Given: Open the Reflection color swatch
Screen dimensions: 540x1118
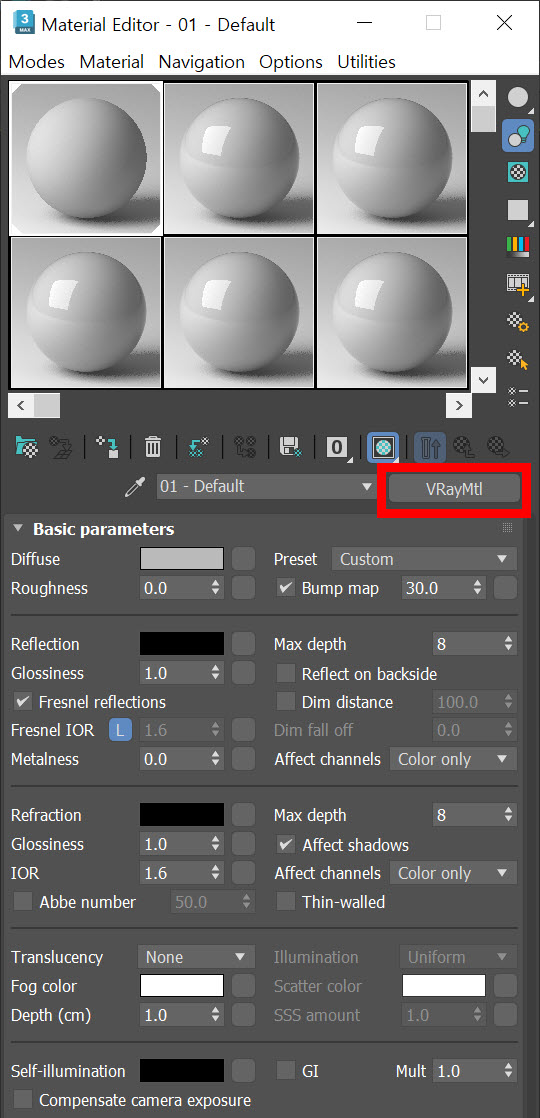Looking at the screenshot, I should coord(182,644).
